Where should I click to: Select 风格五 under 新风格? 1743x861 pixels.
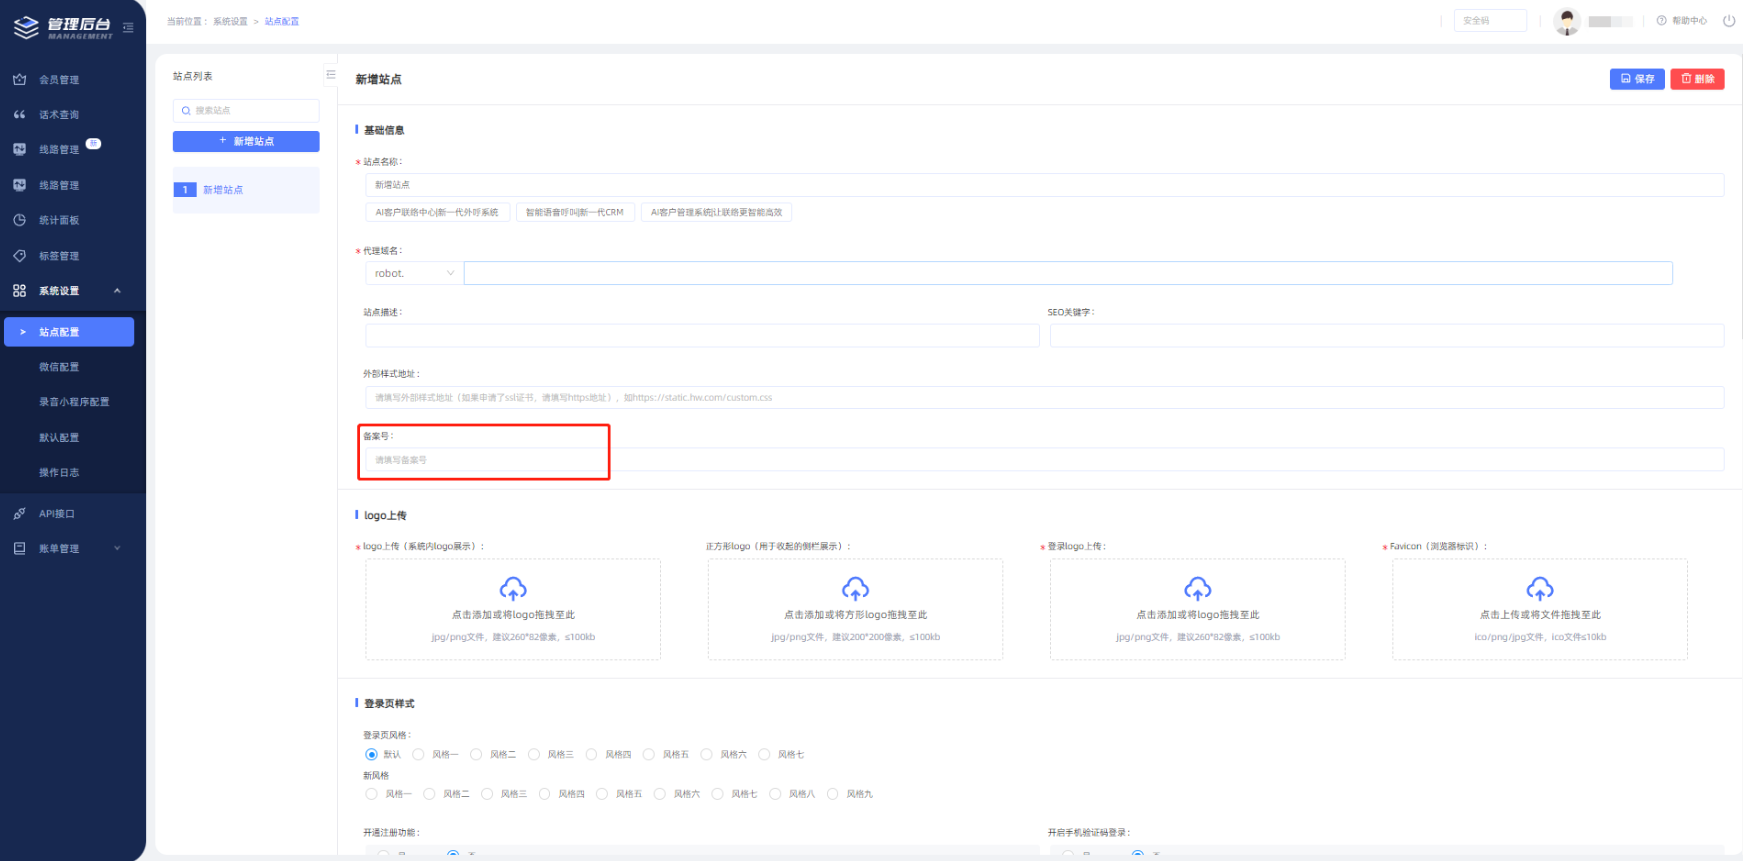[602, 794]
